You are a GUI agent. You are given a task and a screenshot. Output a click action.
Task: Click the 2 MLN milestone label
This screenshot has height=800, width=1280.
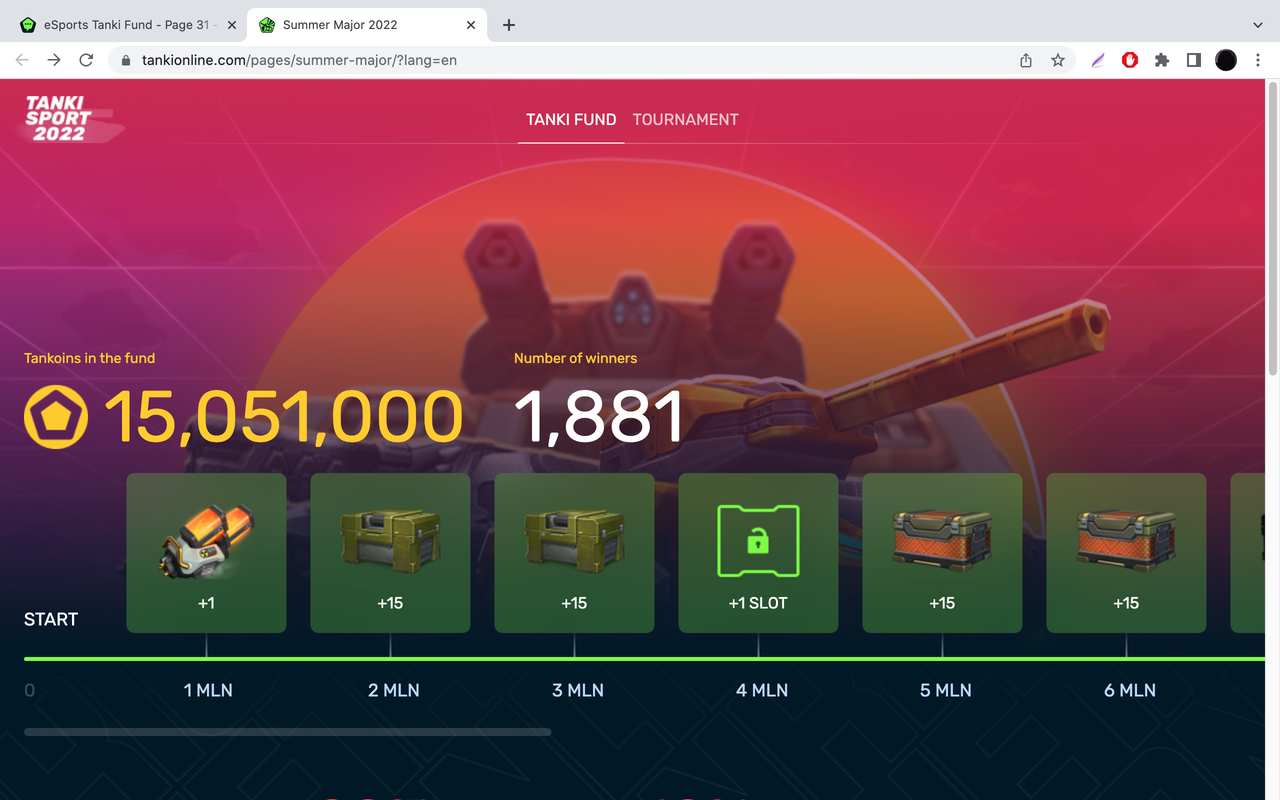[x=393, y=690]
